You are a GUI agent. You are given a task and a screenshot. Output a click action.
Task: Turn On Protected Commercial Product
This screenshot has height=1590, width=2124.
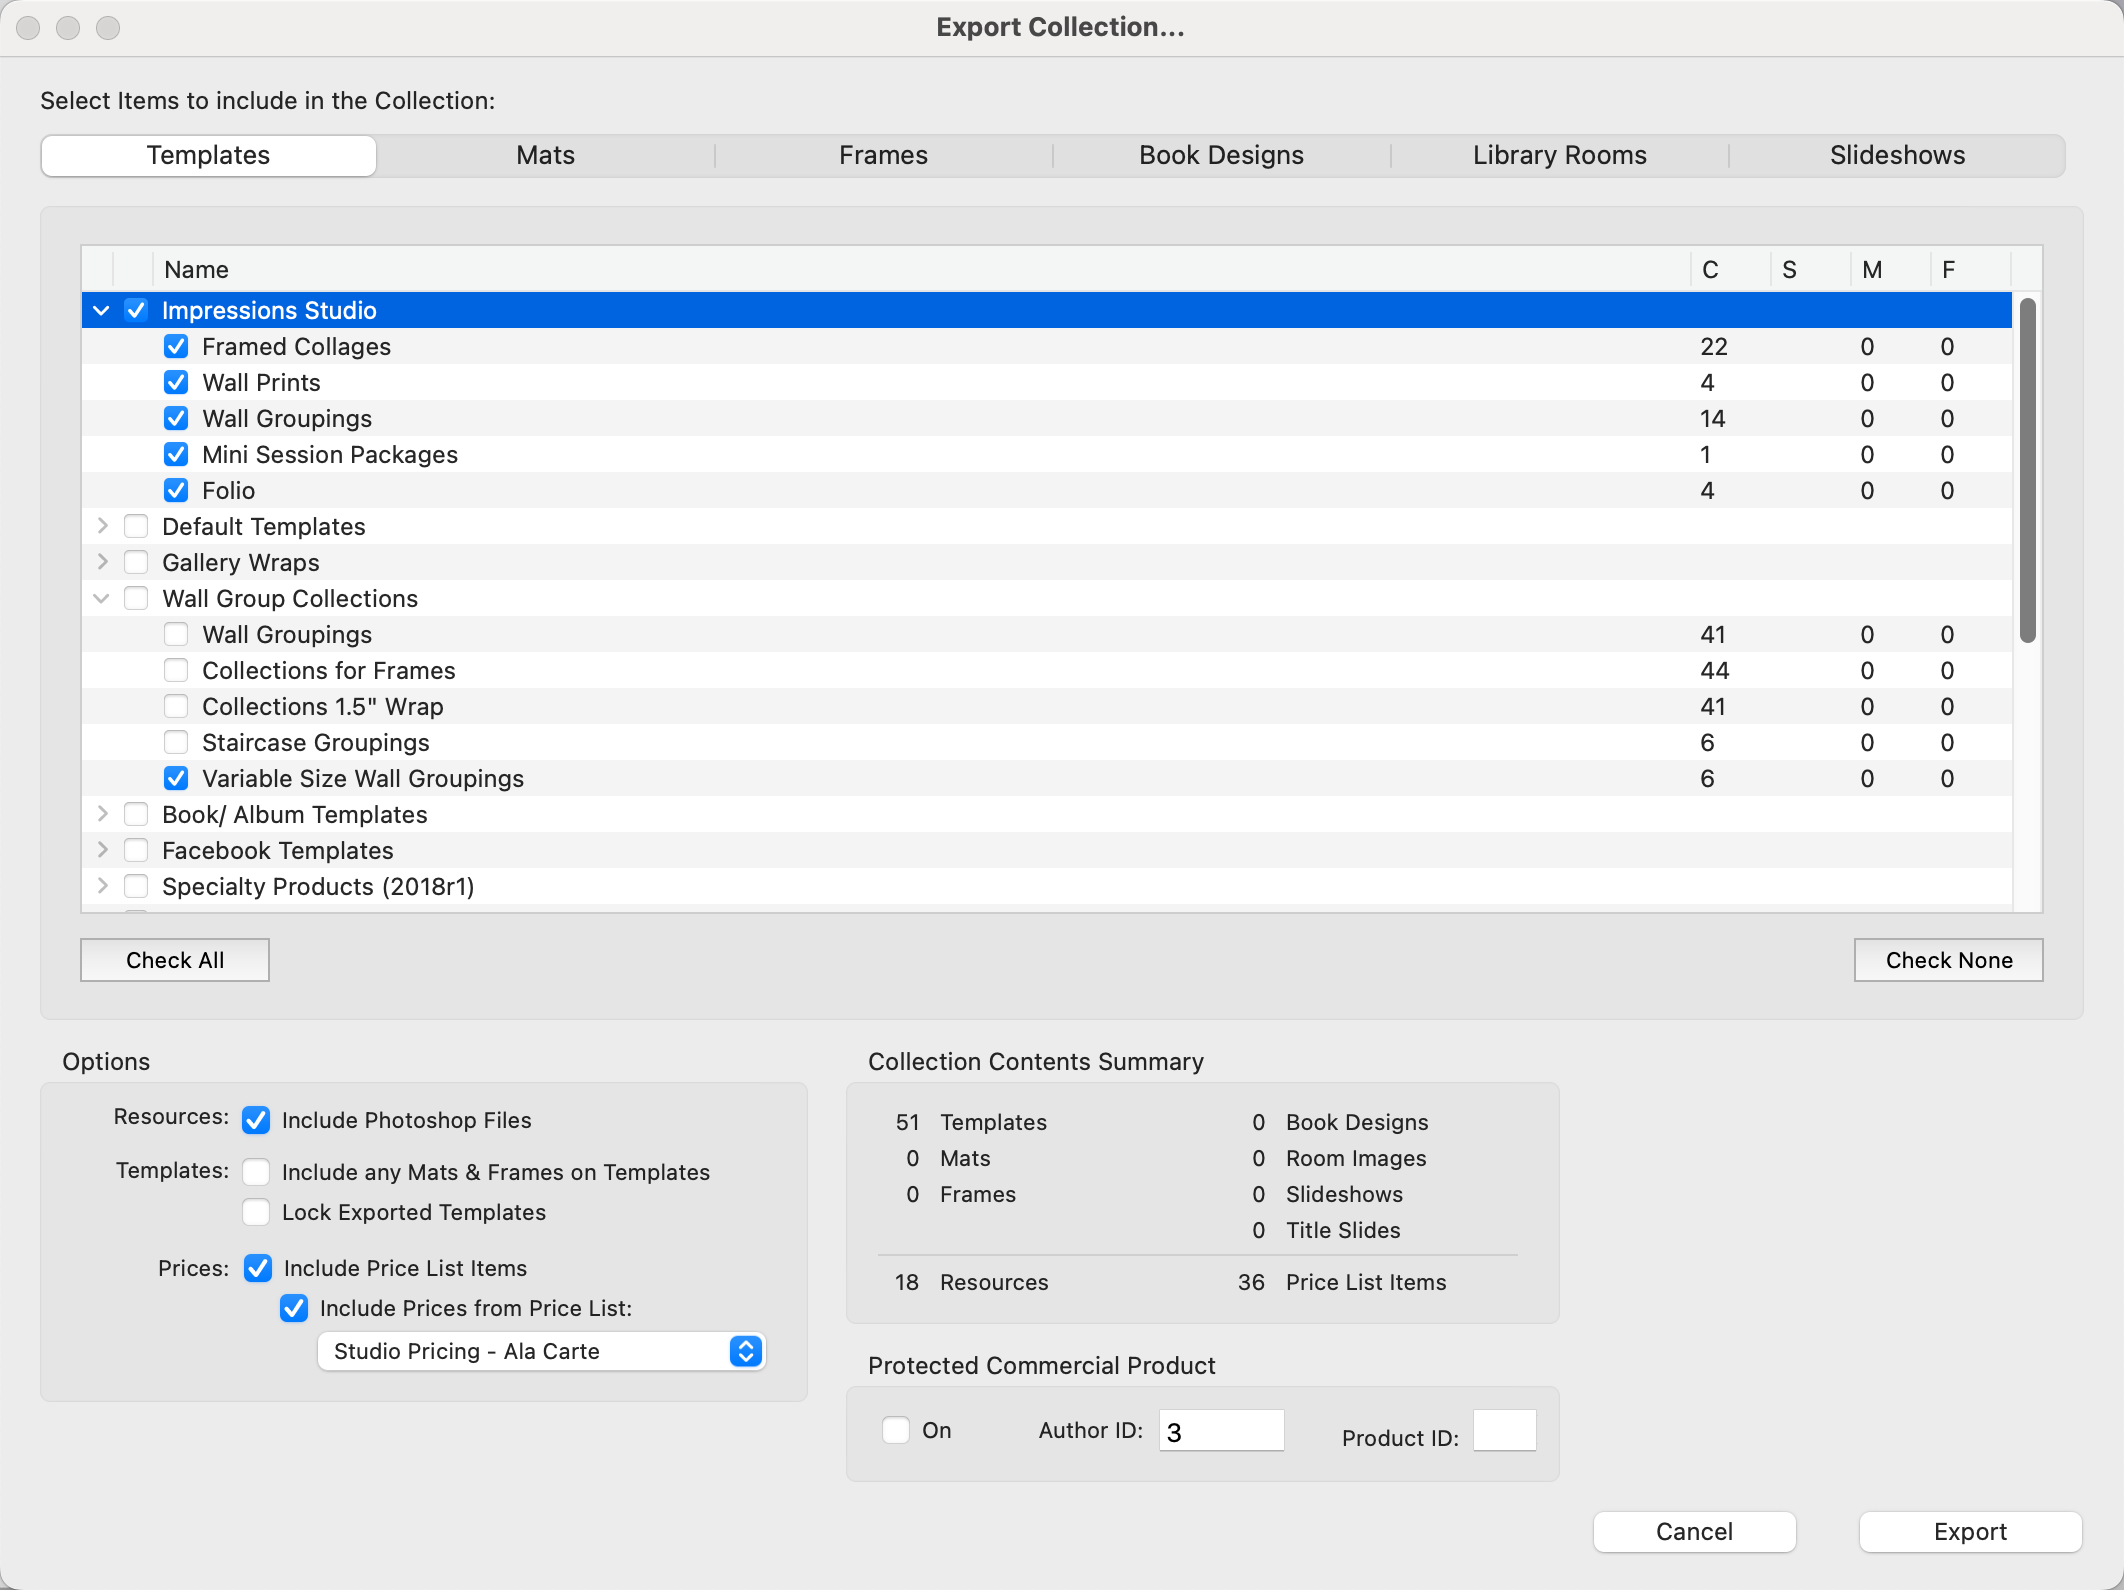point(896,1430)
